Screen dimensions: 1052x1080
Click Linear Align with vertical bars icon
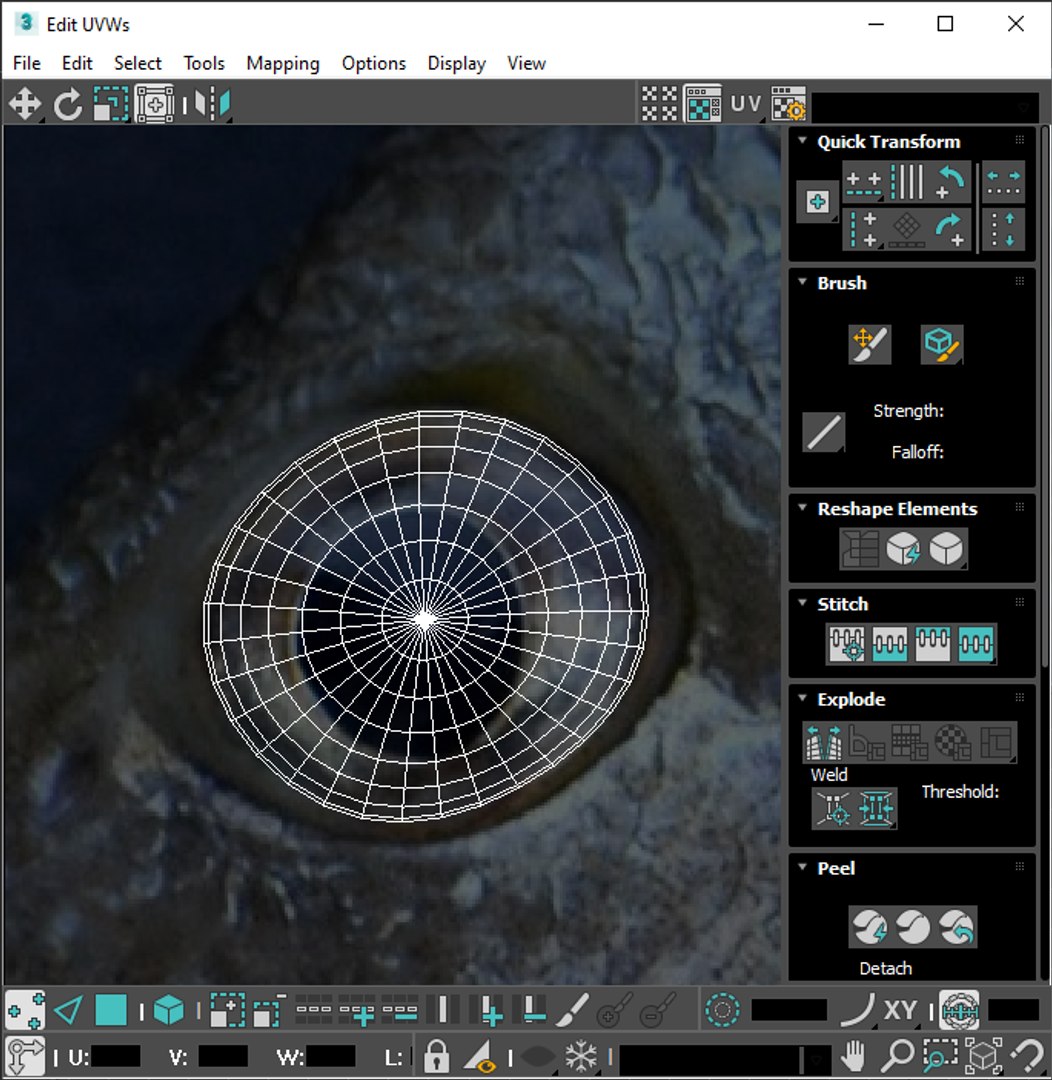tap(907, 183)
